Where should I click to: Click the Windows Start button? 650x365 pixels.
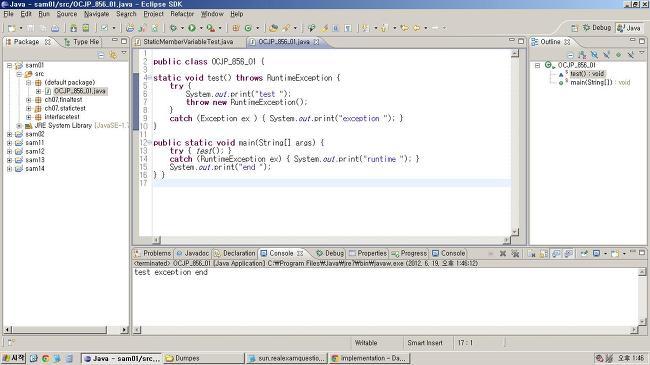click(x=13, y=358)
